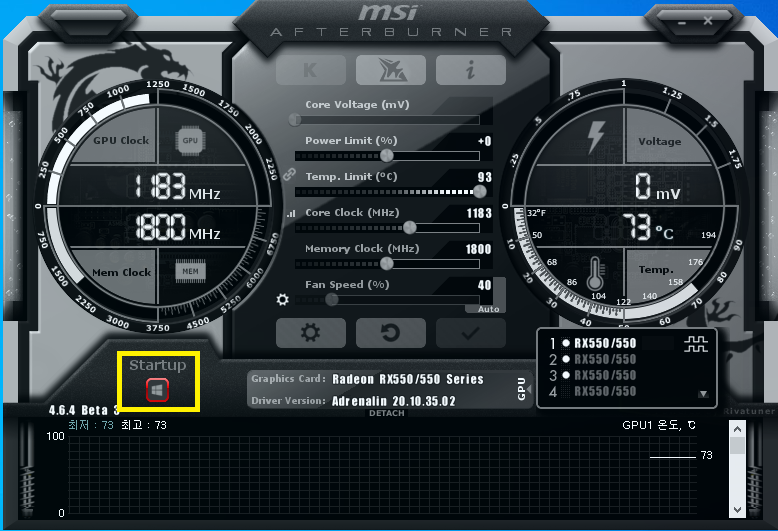Show system information with the i button
This screenshot has width=778, height=531.
pos(470,70)
